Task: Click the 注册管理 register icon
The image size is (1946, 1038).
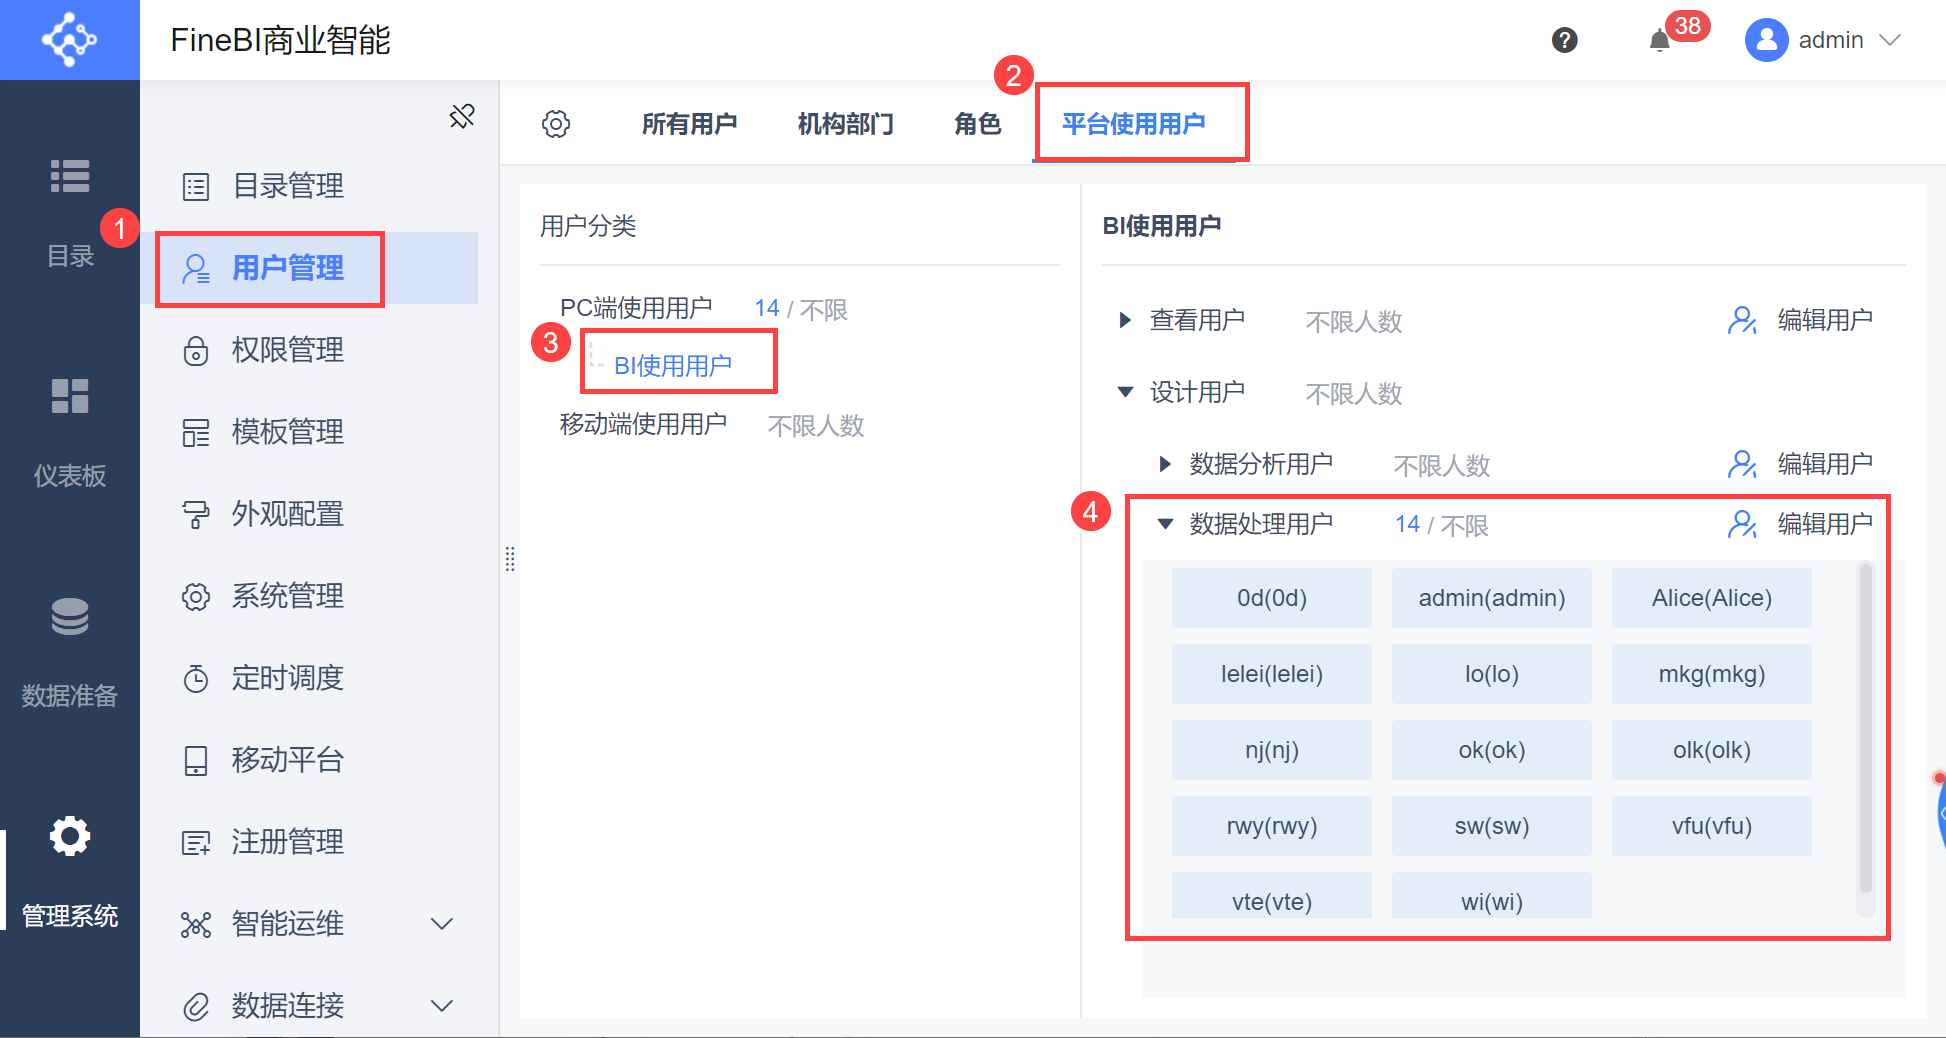Action: point(196,843)
